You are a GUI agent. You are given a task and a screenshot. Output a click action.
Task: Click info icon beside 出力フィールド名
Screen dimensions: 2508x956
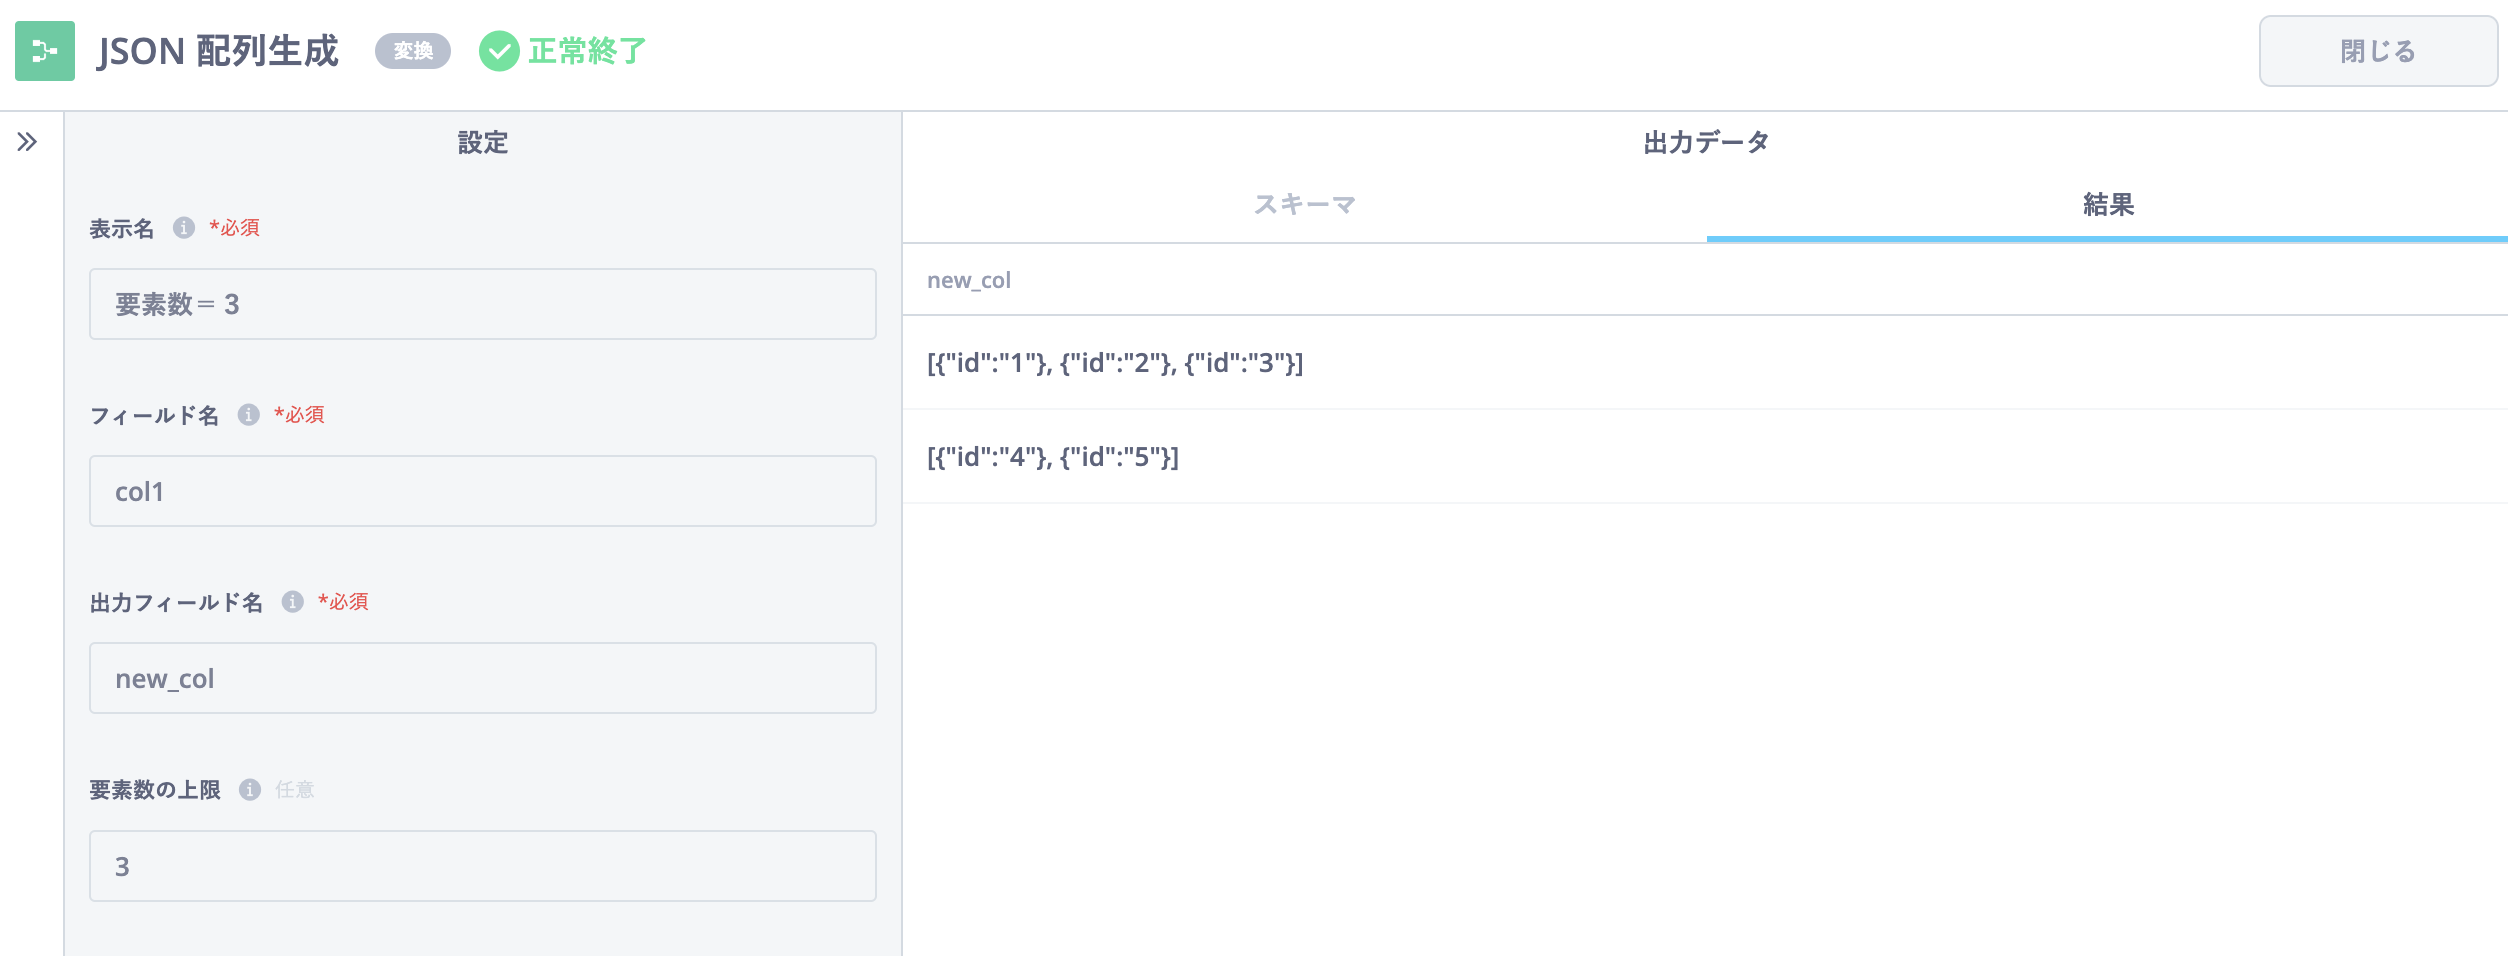pos(292,602)
